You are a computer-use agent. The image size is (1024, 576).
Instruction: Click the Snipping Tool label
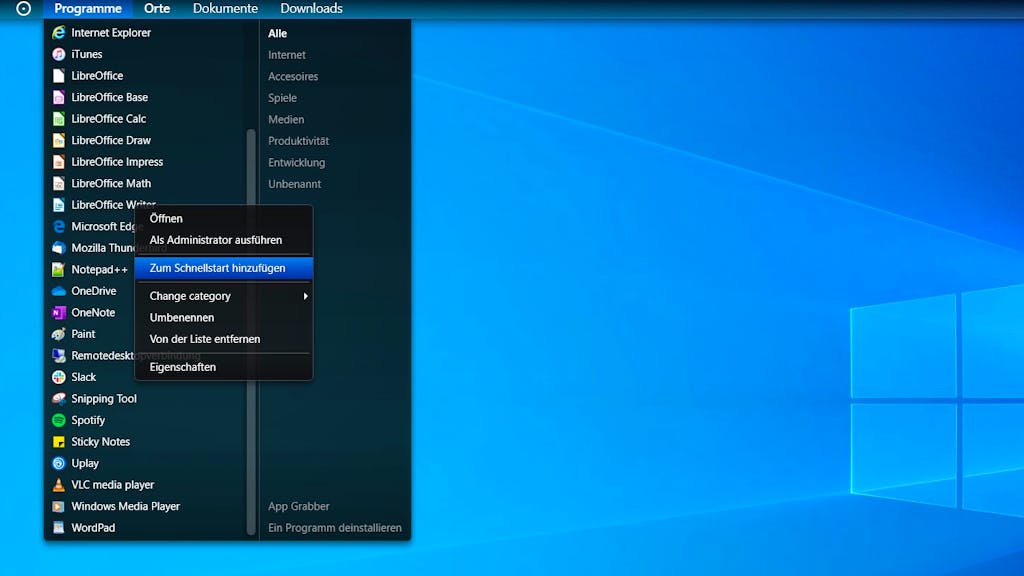[104, 399]
